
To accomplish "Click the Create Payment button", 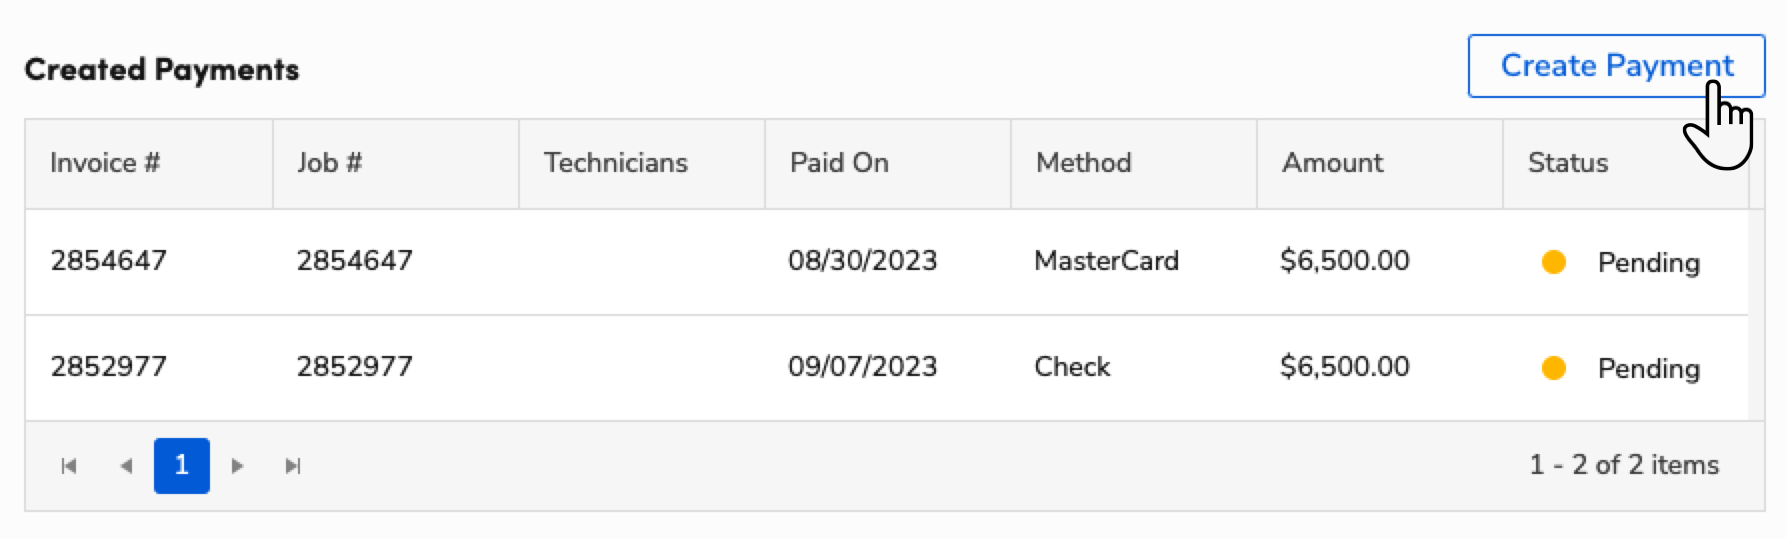I will coord(1615,66).
